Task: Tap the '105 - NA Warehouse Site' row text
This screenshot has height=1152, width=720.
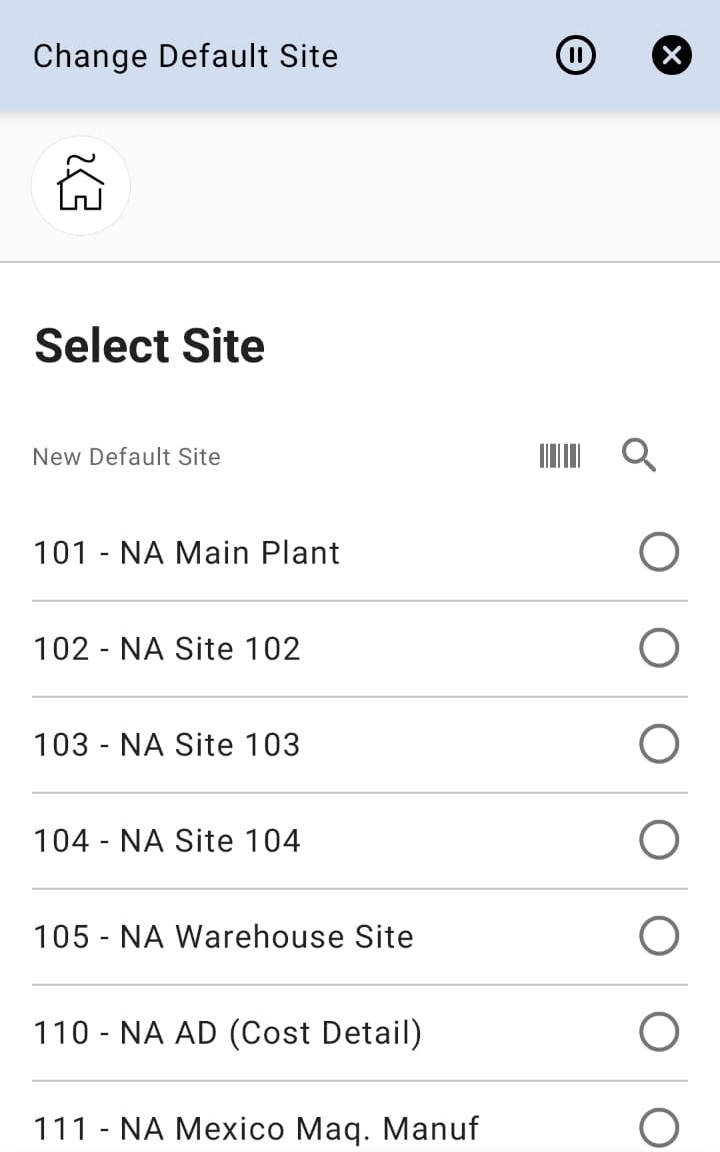Action: click(x=223, y=937)
